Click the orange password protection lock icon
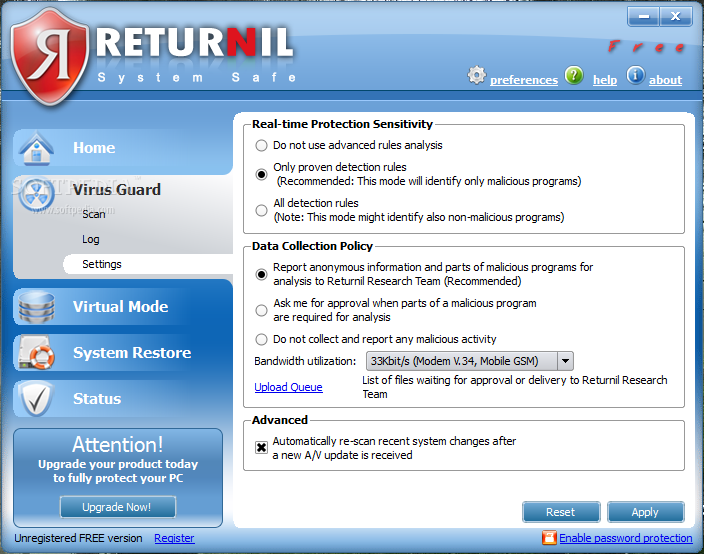Image resolution: width=704 pixels, height=554 pixels. [x=549, y=537]
